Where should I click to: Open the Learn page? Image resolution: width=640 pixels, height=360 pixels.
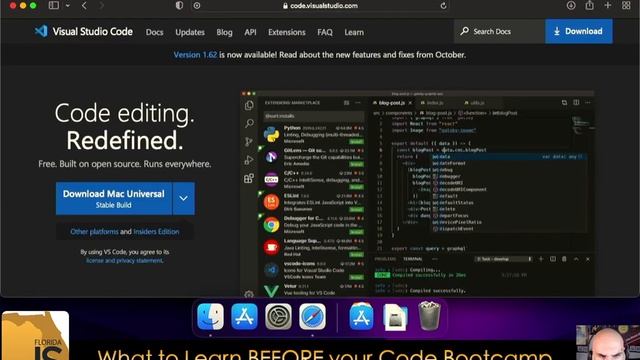point(354,32)
